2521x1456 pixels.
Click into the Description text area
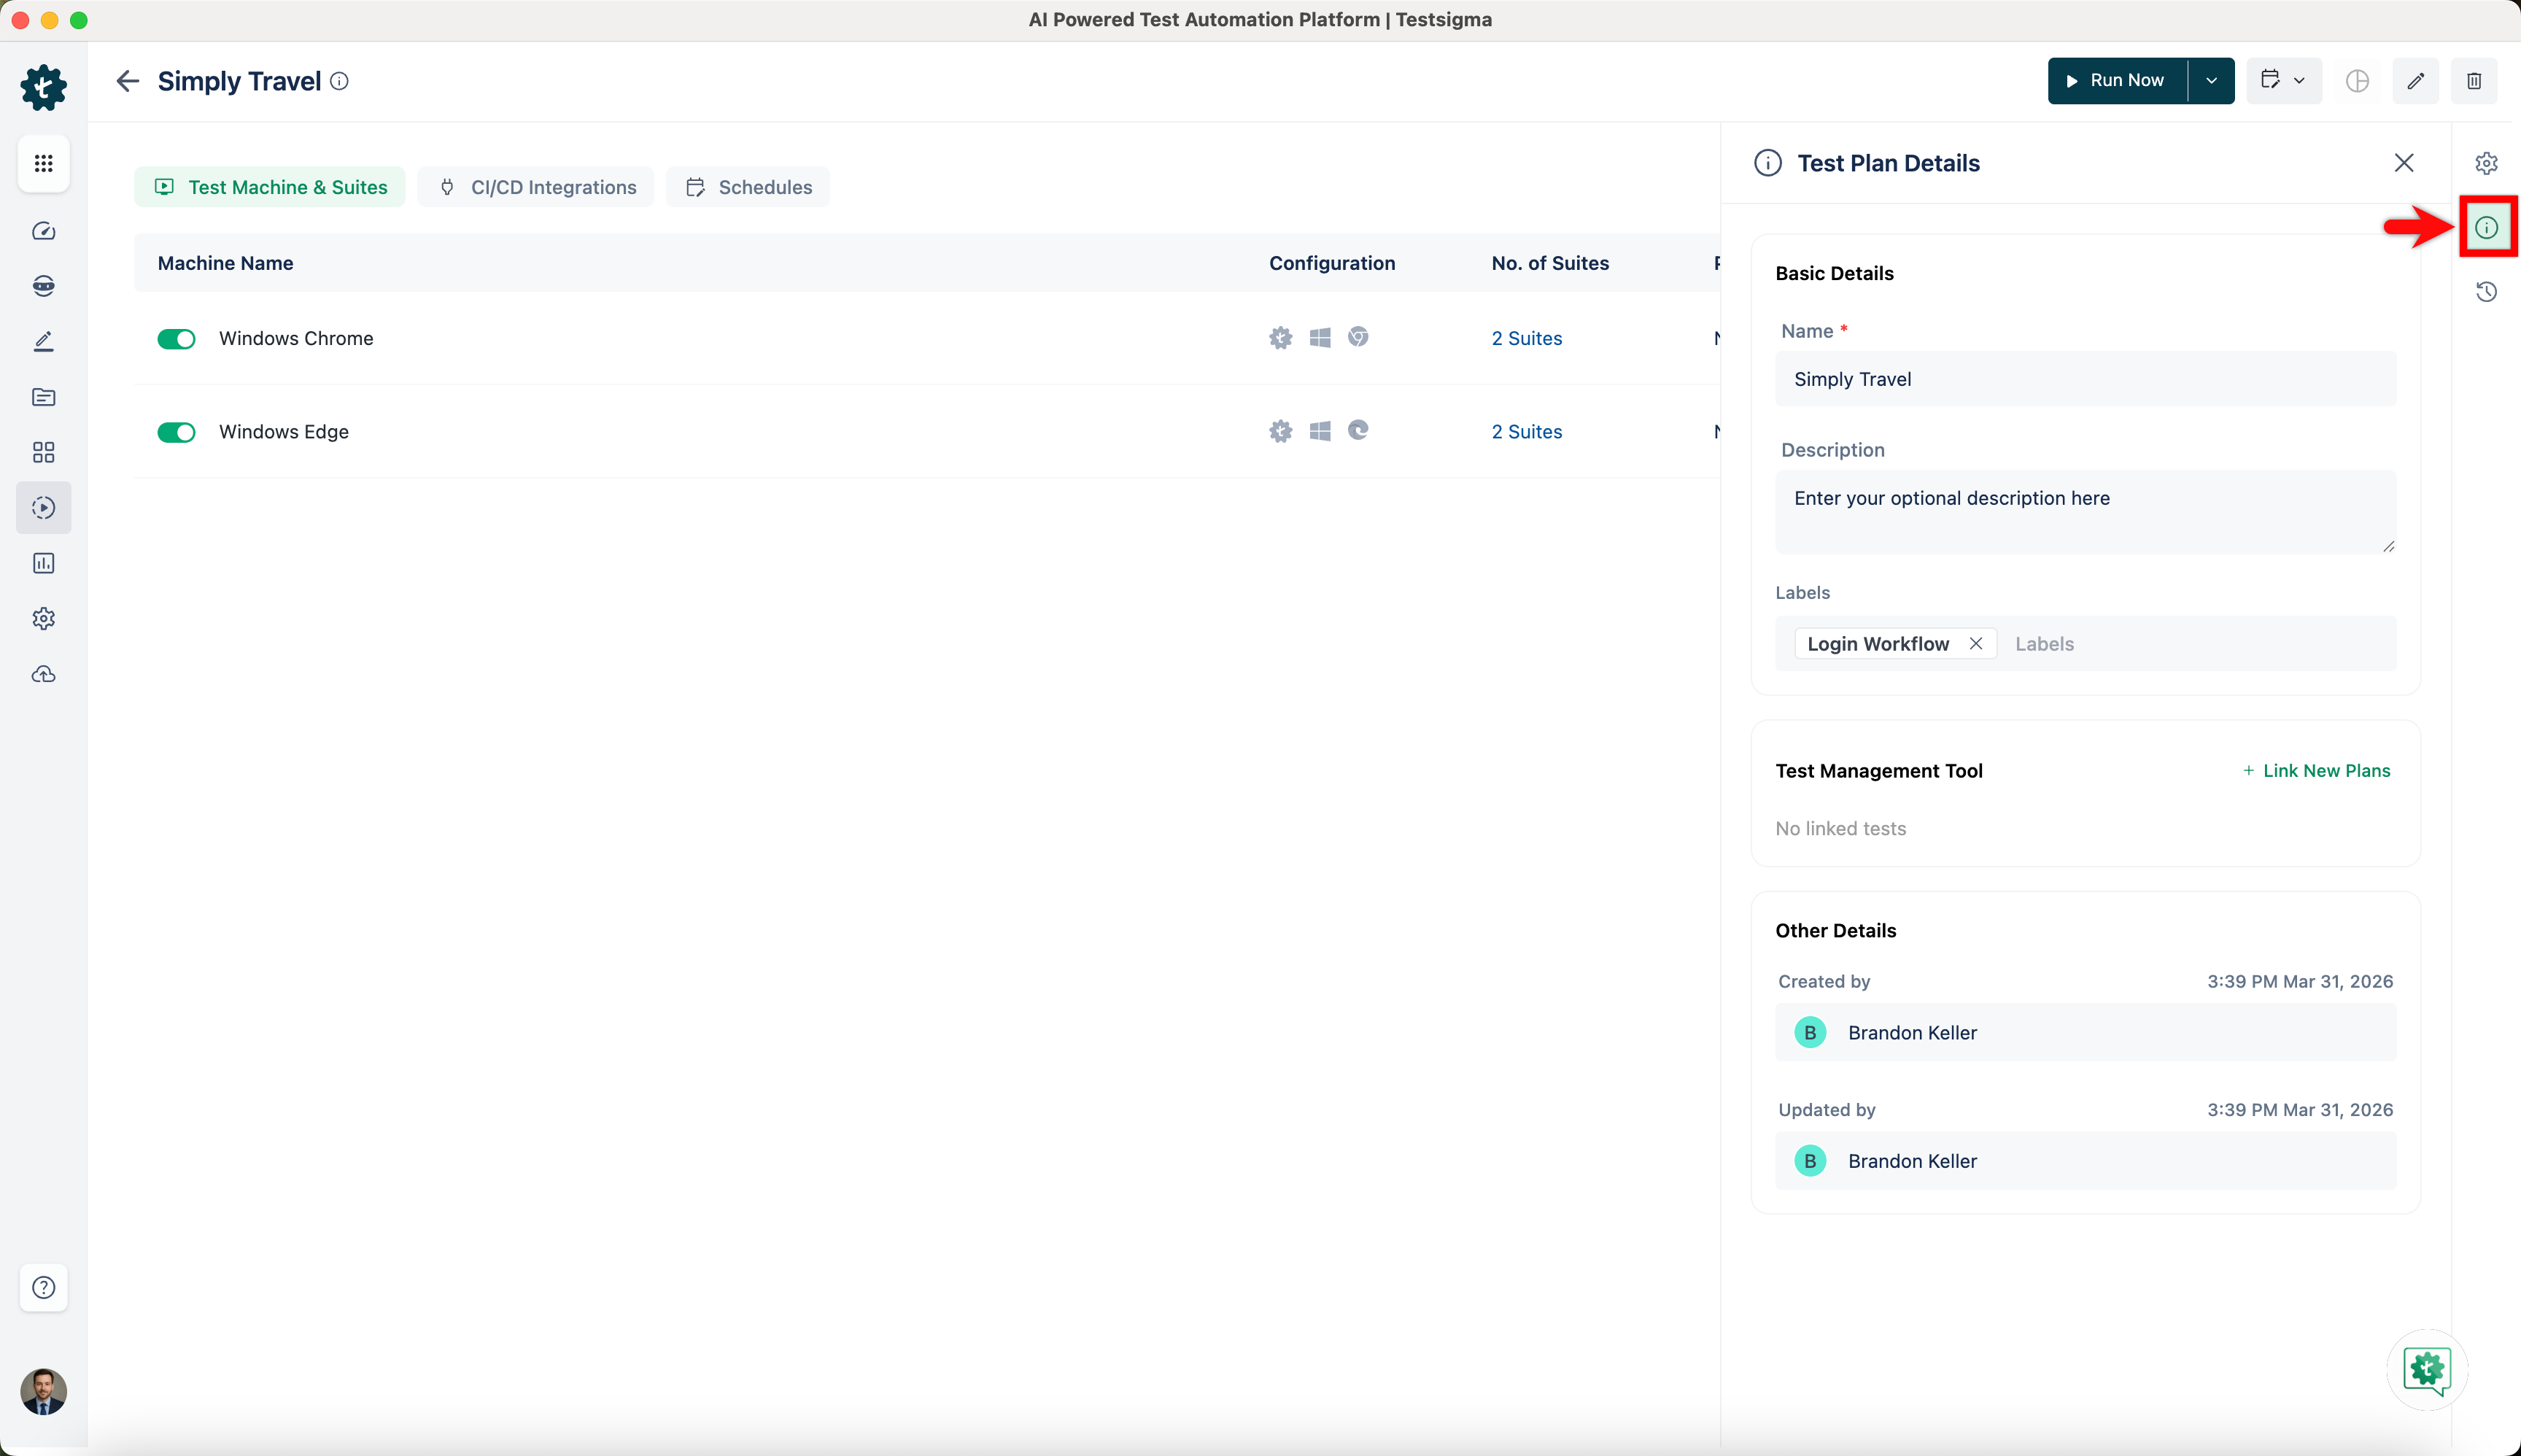[x=2085, y=512]
